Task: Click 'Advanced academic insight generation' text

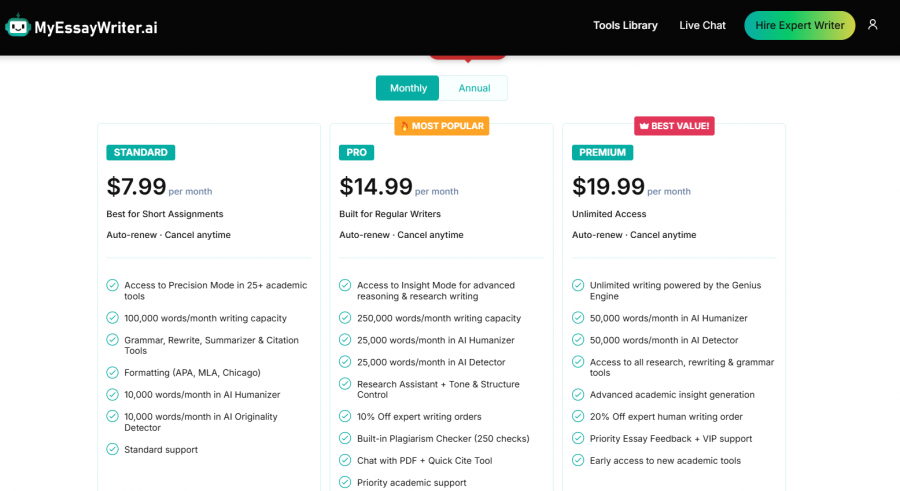Action: (x=672, y=395)
